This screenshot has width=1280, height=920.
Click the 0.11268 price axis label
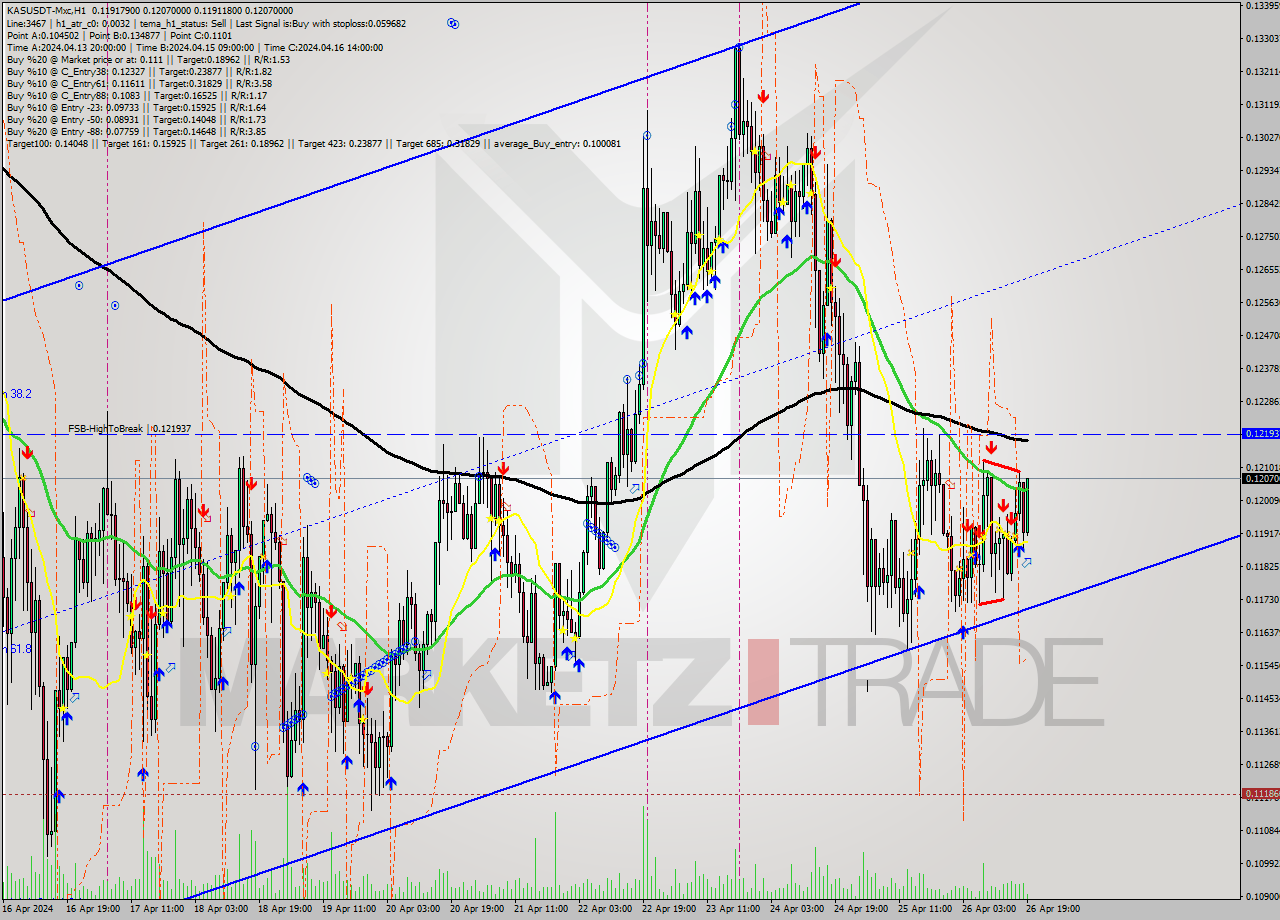point(1262,765)
